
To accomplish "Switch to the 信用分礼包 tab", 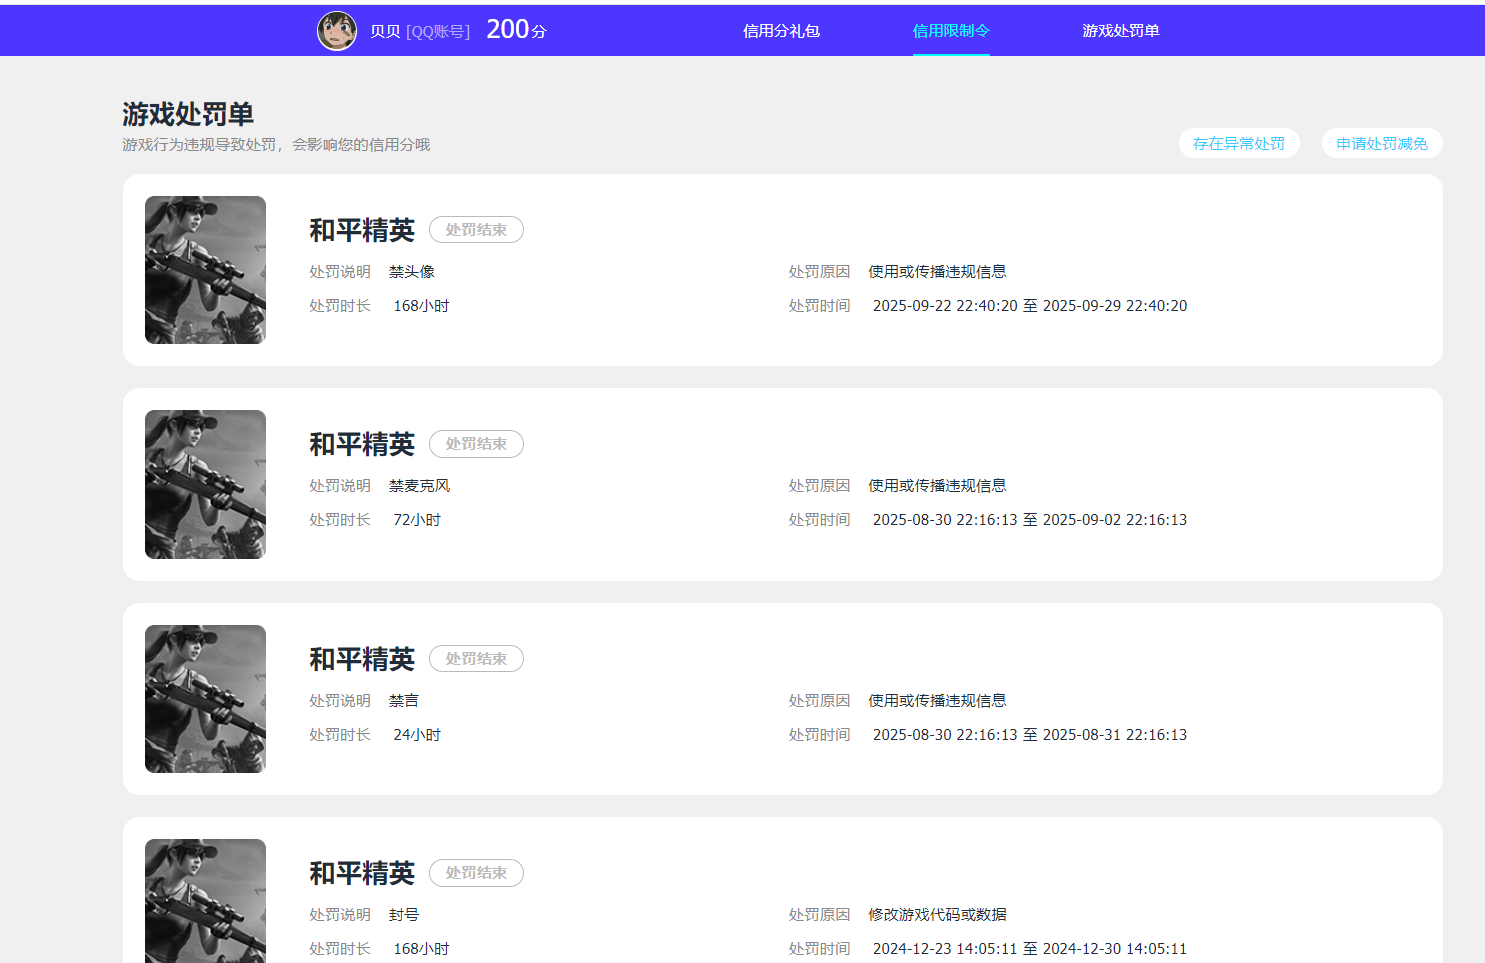I will click(x=781, y=30).
